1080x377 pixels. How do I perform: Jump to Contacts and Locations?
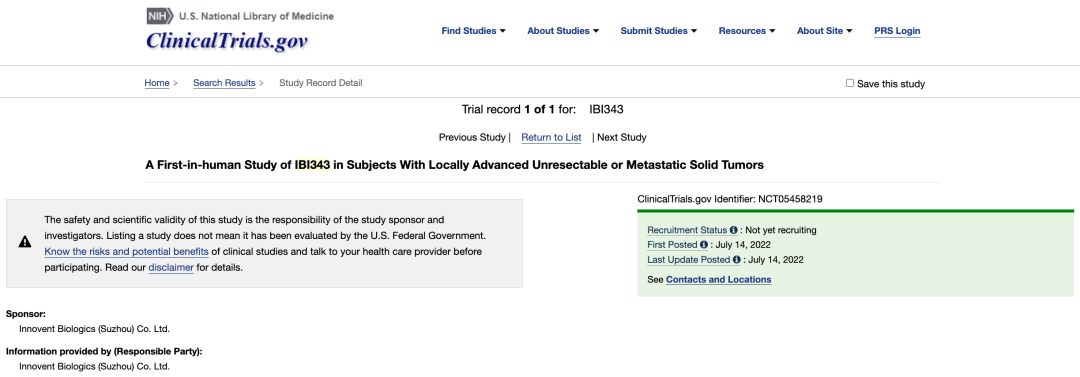point(718,280)
